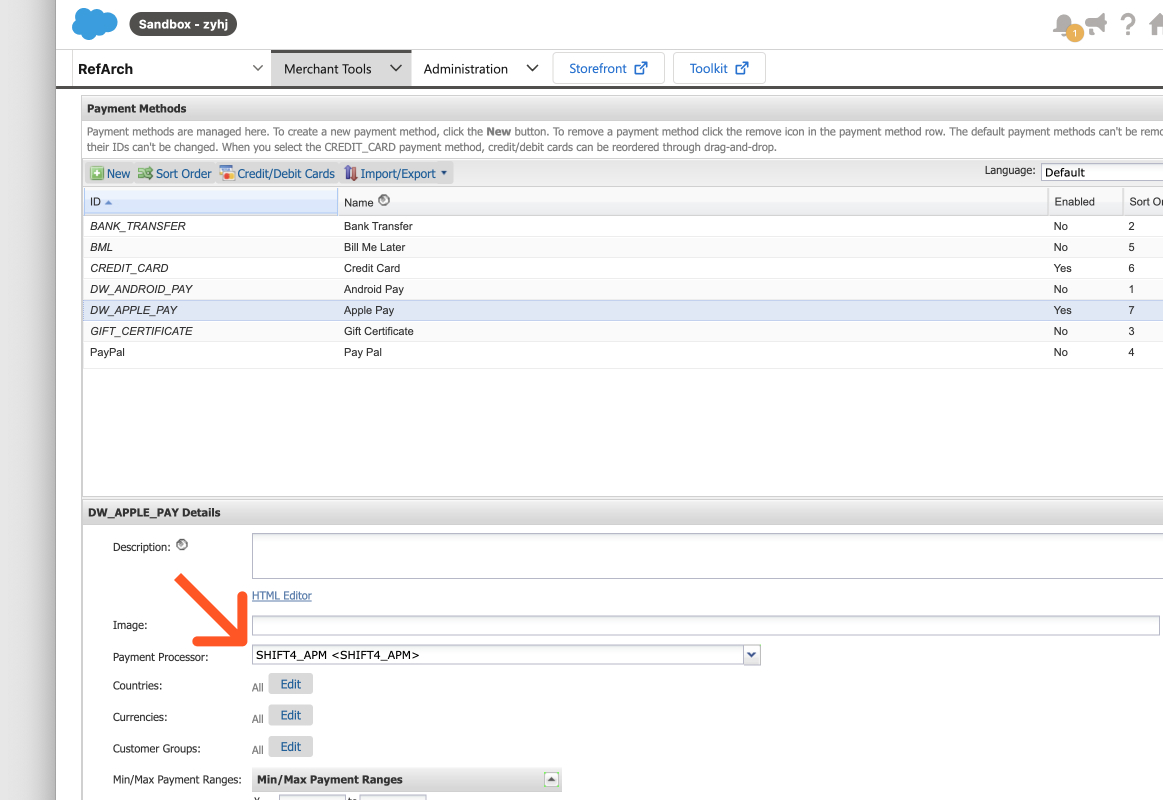The image size is (1163, 800).
Task: Open the announcements megaphone icon
Action: pyautogui.click(x=1096, y=24)
